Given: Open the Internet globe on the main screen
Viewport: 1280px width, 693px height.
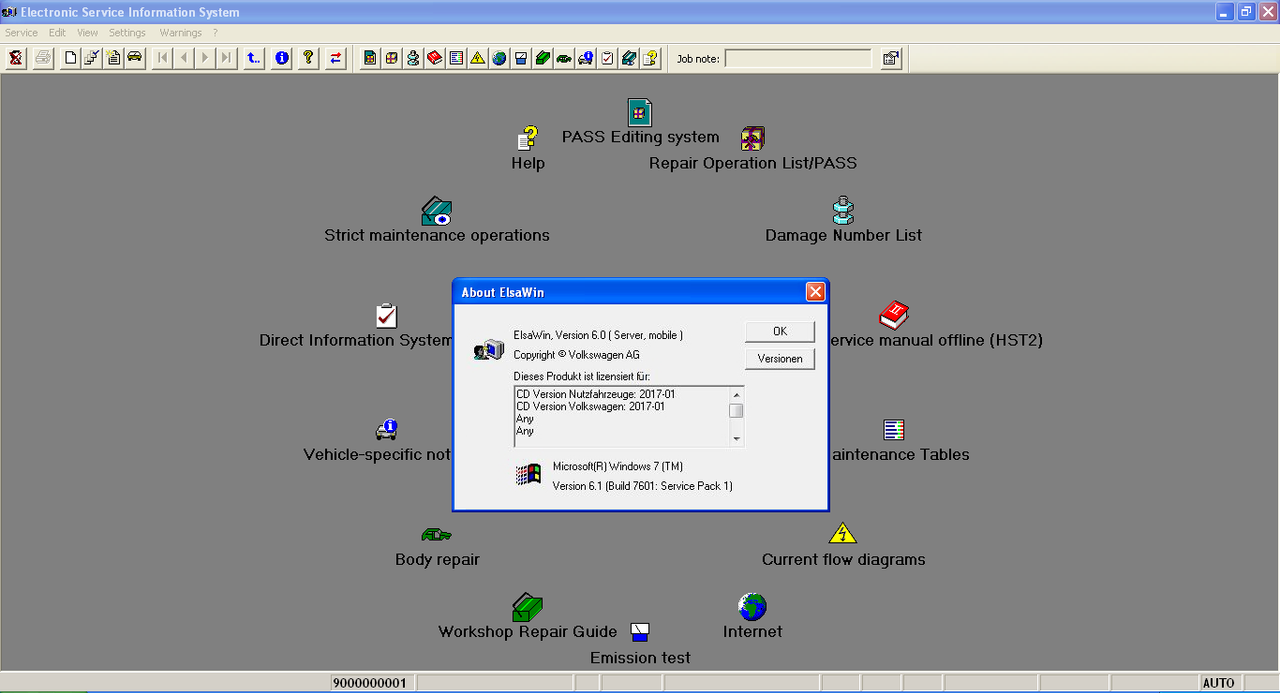Looking at the screenshot, I should [752, 606].
